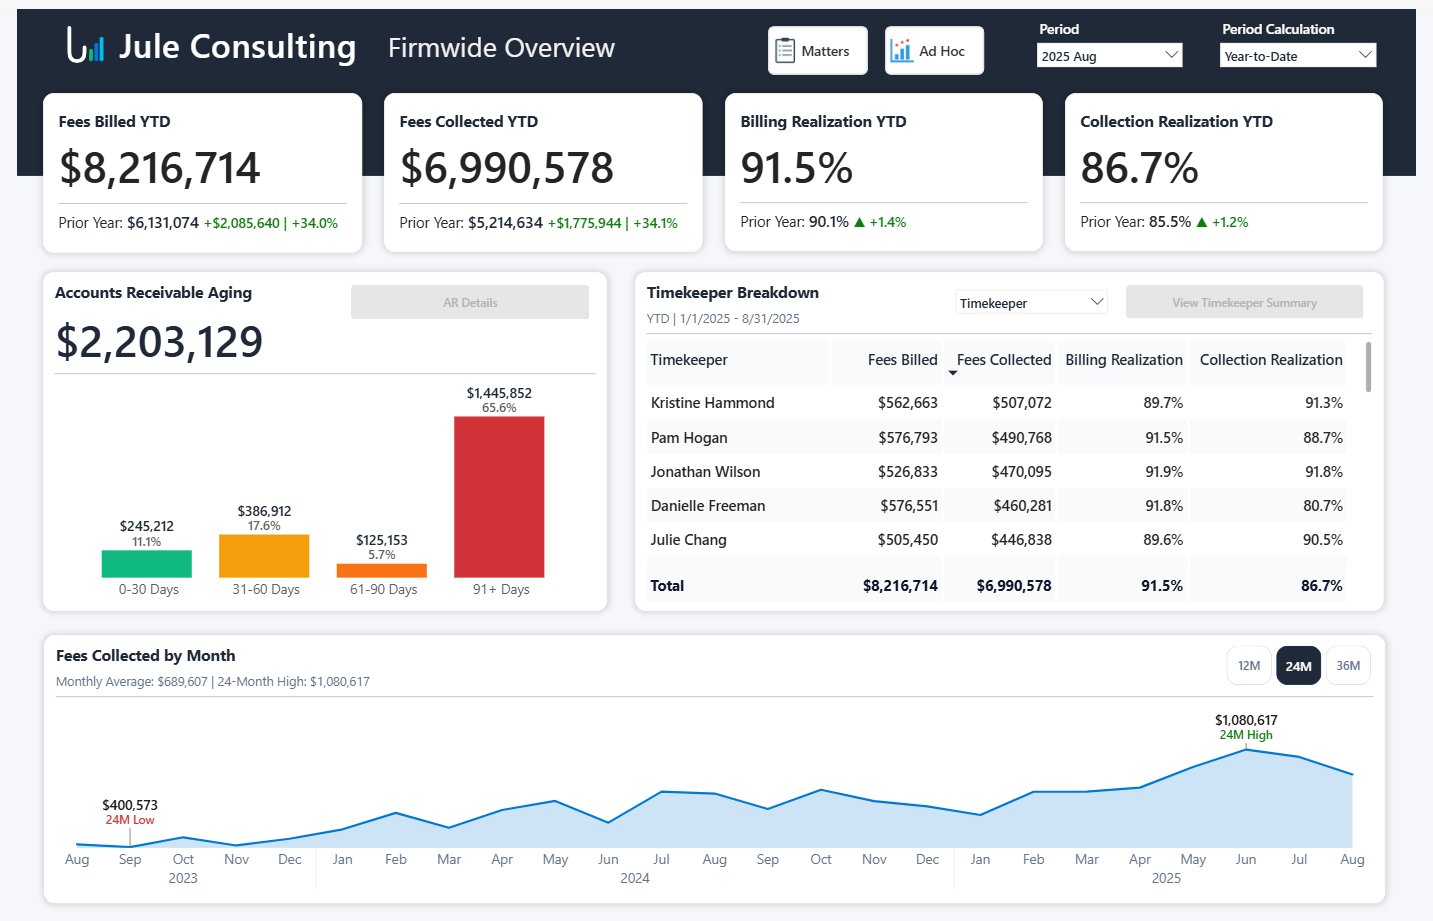This screenshot has height=921, width=1433.
Task: Click the Ad Hoc chart icon
Action: click(901, 51)
